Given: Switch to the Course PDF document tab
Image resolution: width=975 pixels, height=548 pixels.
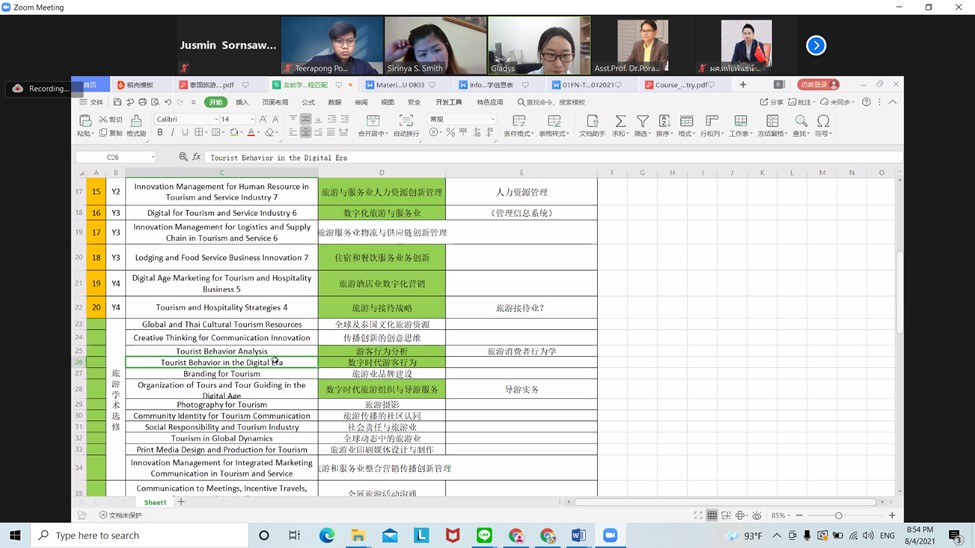Looking at the screenshot, I should click(681, 85).
